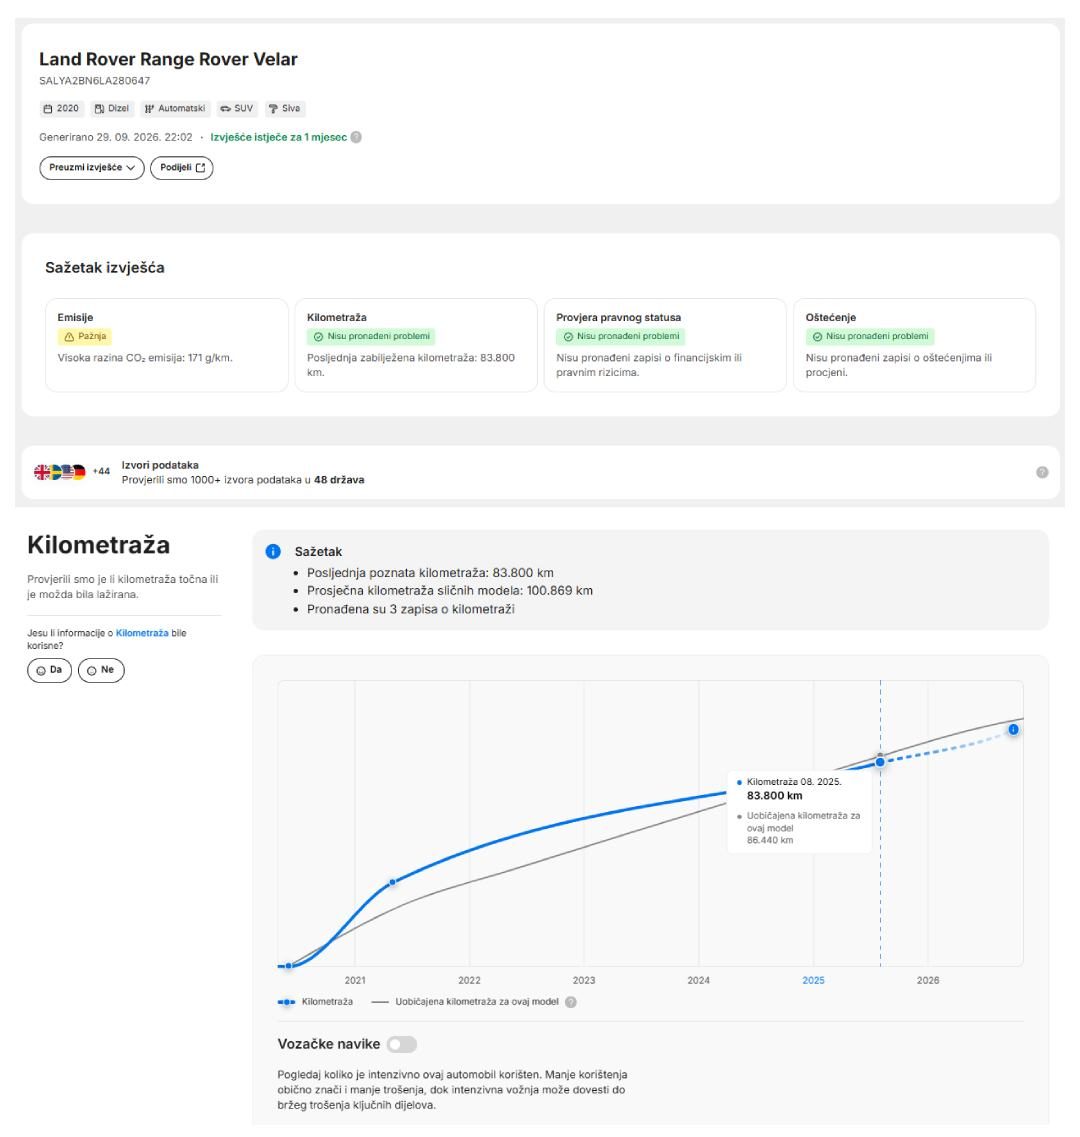Click the Uobičajena kilometraža legend item
Viewport: 1080px width, 1137px height.
[x=465, y=1002]
